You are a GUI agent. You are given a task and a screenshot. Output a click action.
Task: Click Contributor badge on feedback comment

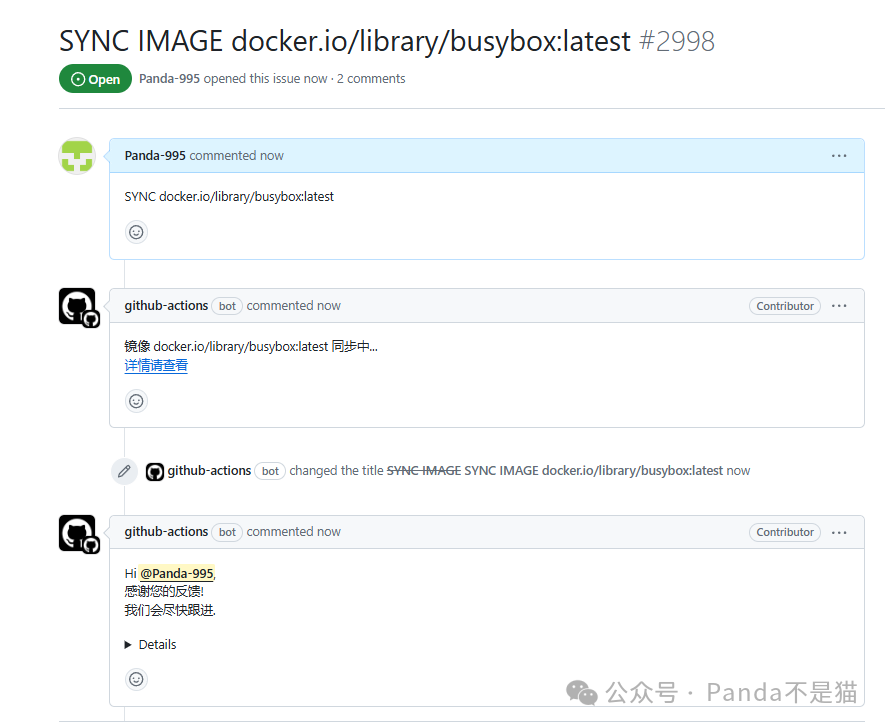click(x=785, y=532)
